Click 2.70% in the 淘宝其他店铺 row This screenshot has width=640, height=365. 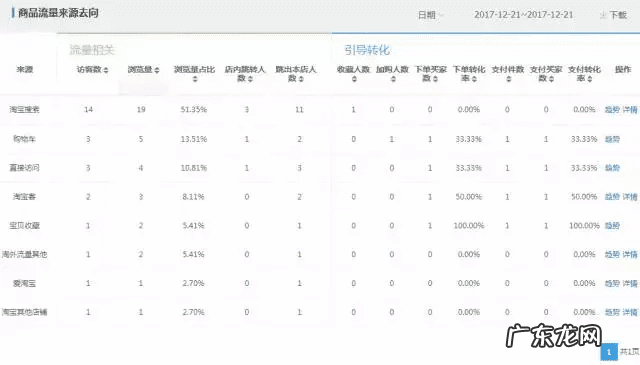point(193,312)
